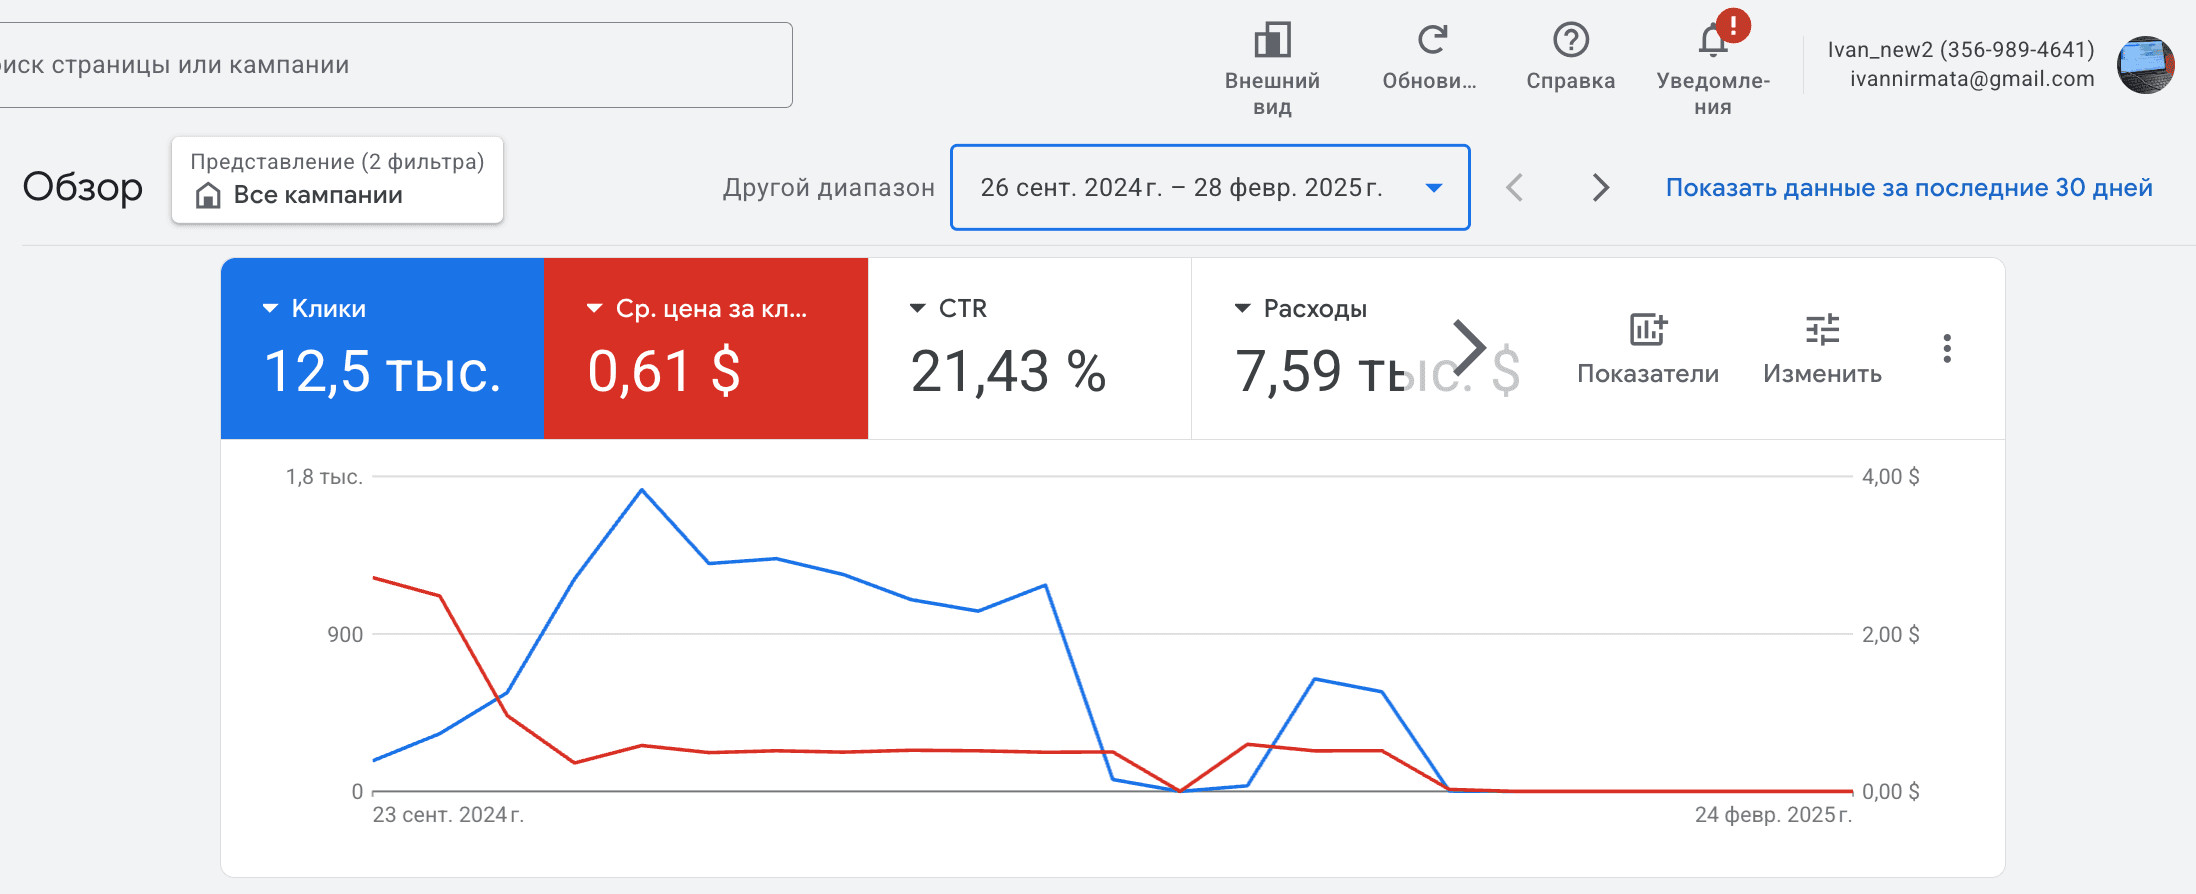Open the three-dot more options menu
The image size is (2196, 894).
(1946, 348)
